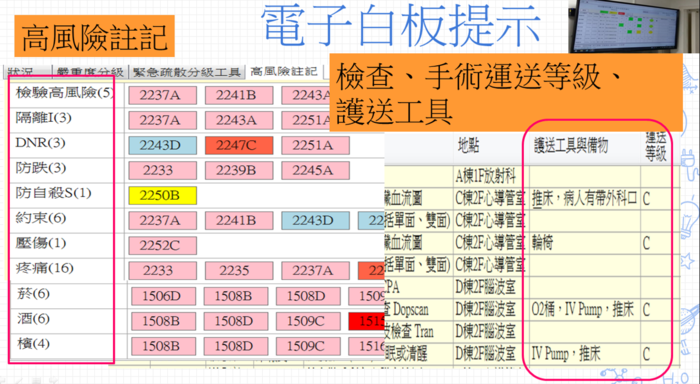Open blue bed 2243D in 約束 row
The image size is (700, 384).
coord(315,221)
